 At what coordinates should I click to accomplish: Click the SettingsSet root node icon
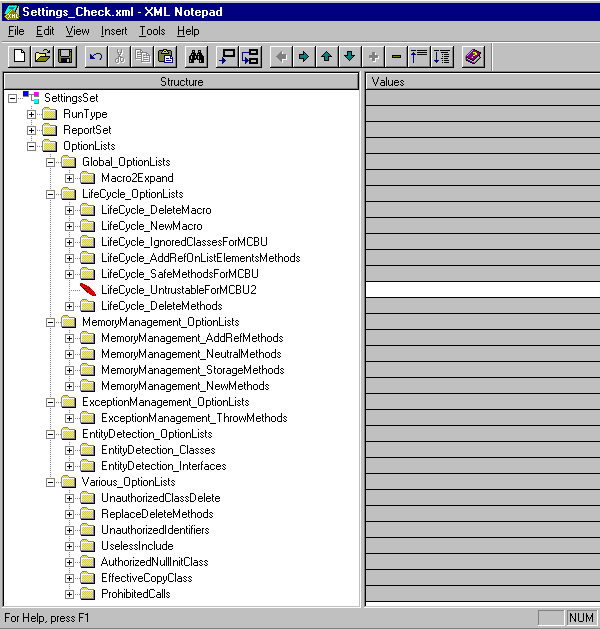[x=31, y=97]
